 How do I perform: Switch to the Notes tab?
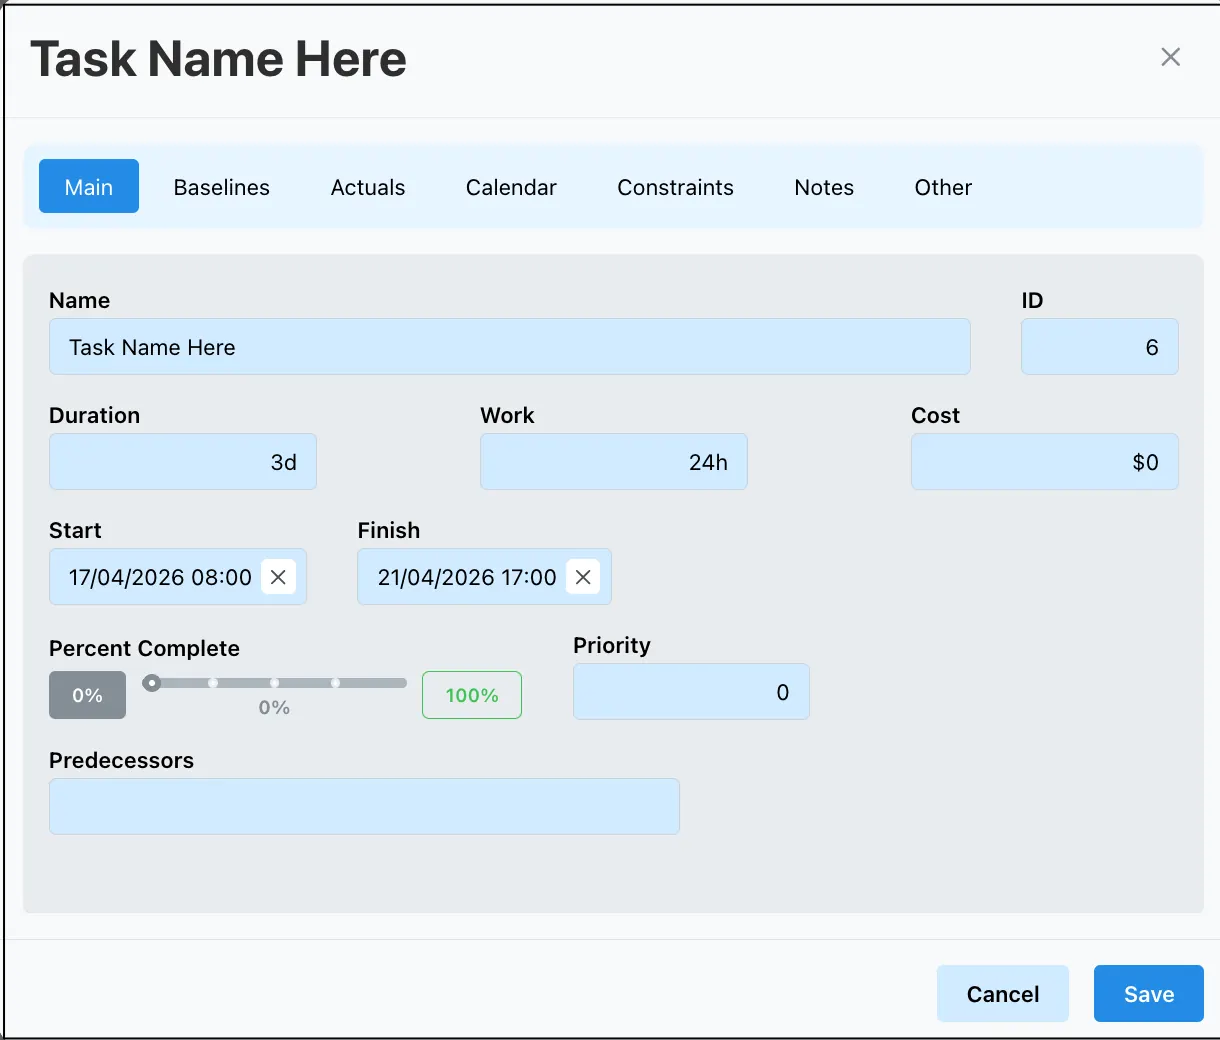[824, 187]
